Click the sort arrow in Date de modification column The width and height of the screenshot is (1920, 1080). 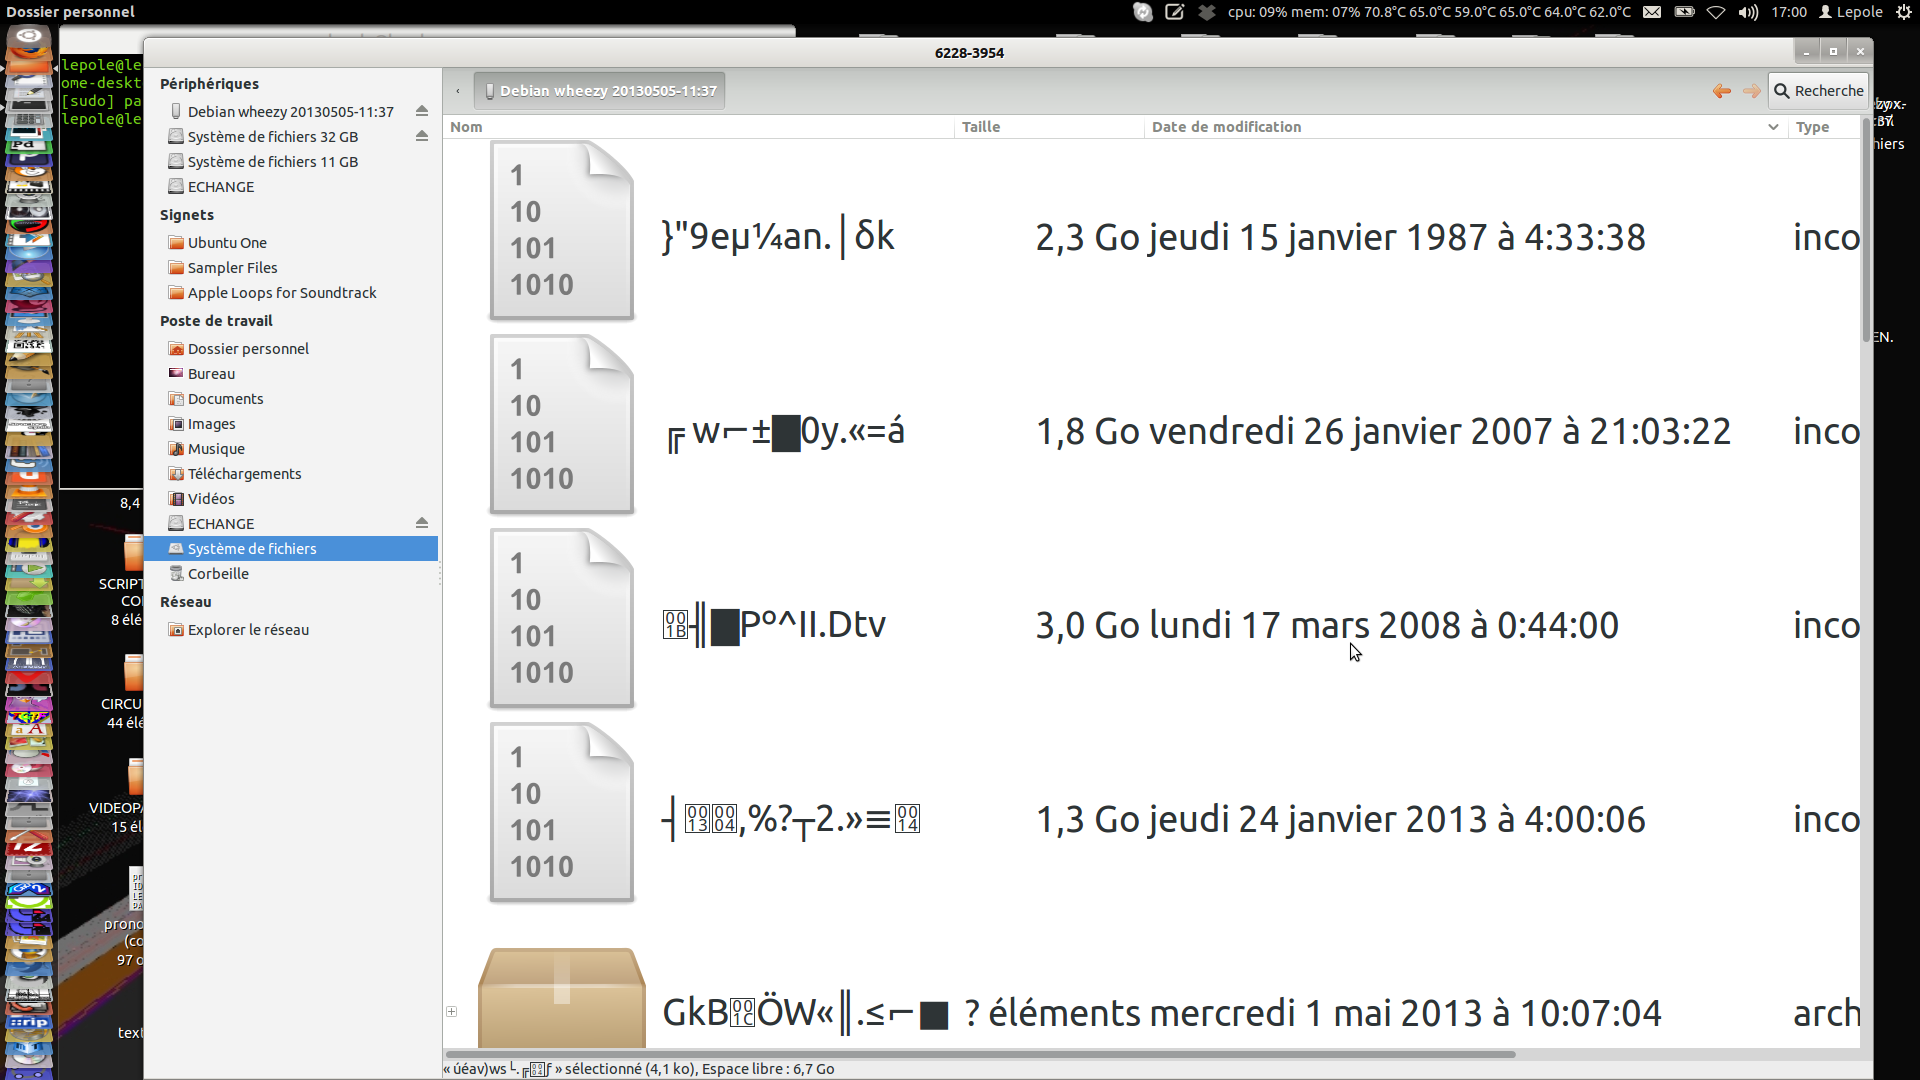pyautogui.click(x=1773, y=127)
